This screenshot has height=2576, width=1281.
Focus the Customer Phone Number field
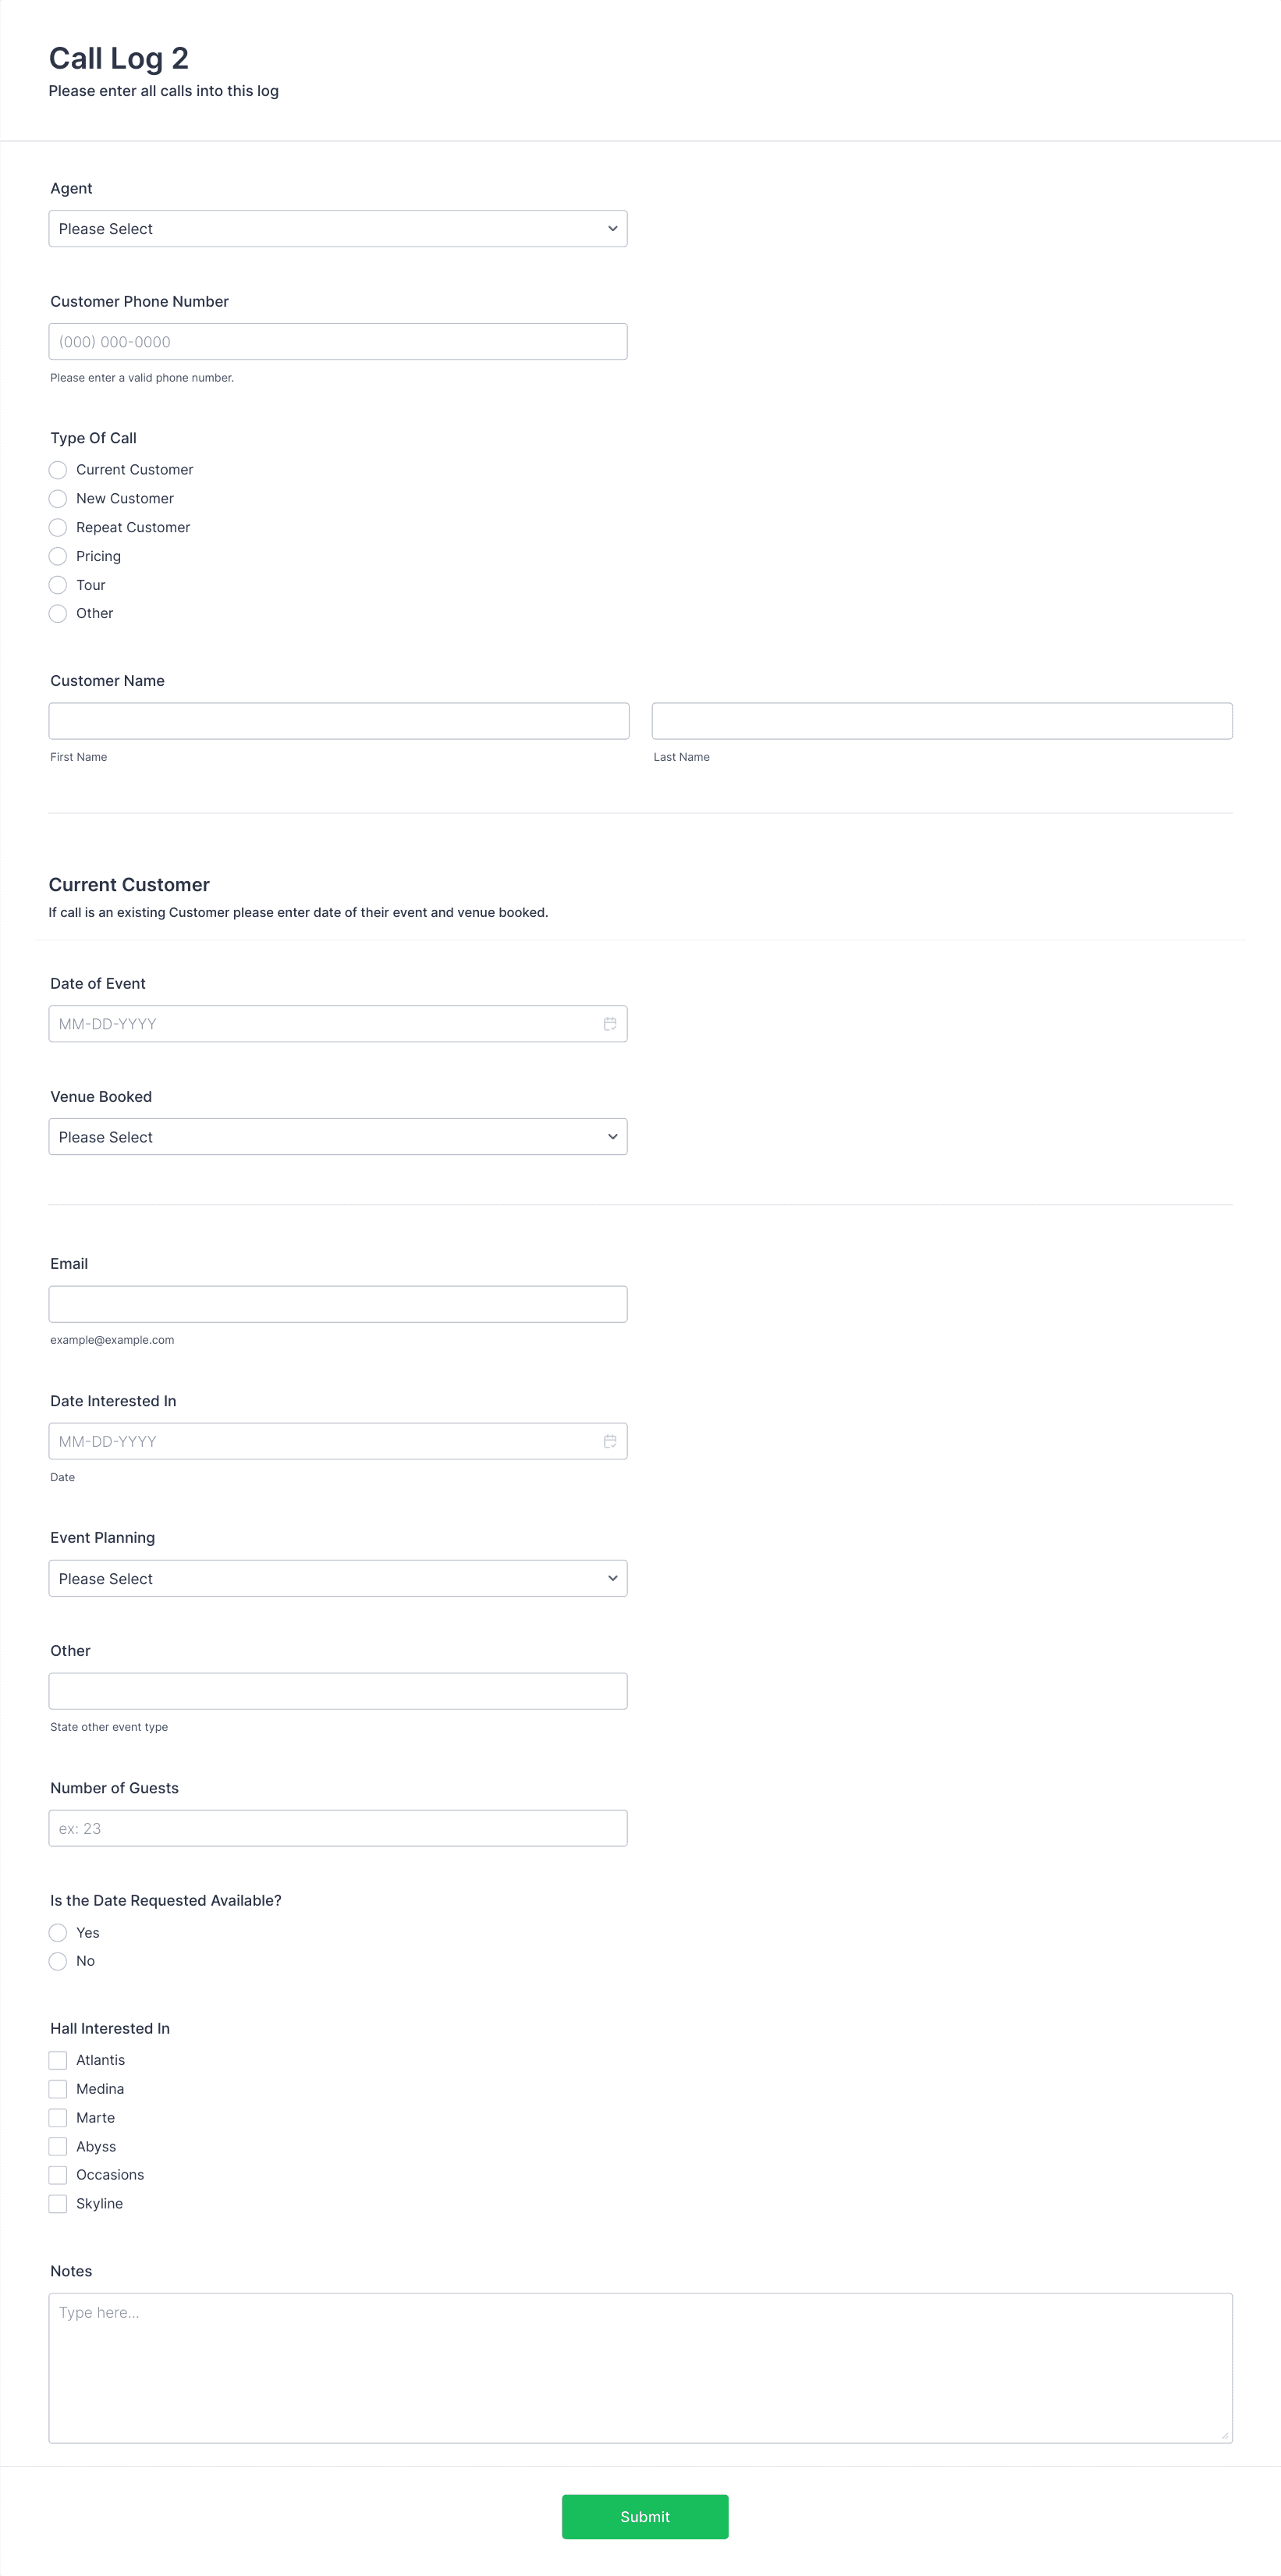(338, 342)
